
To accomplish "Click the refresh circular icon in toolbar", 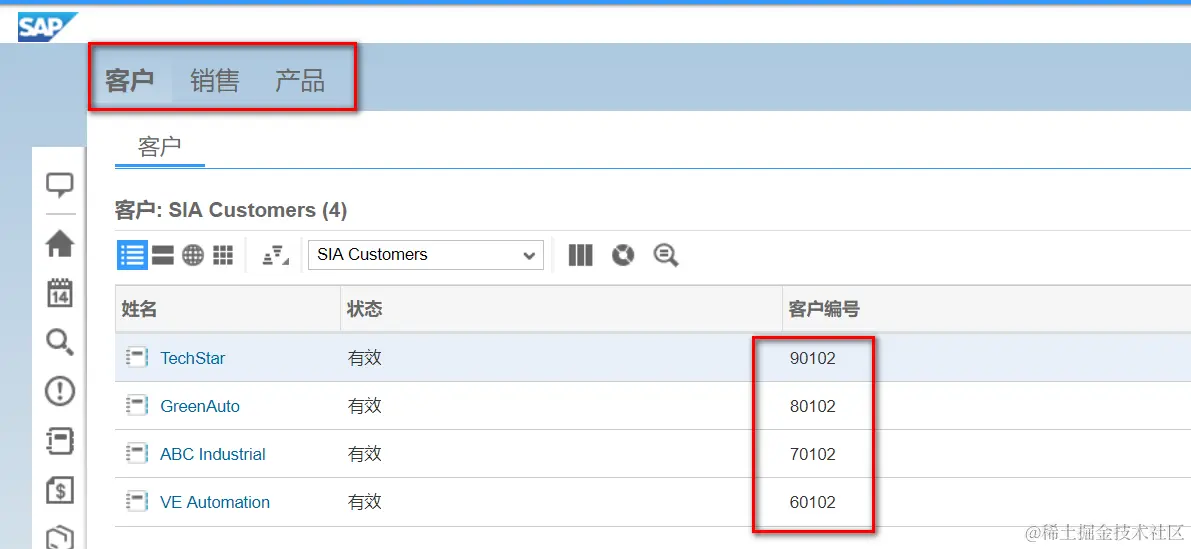I will tap(623, 255).
